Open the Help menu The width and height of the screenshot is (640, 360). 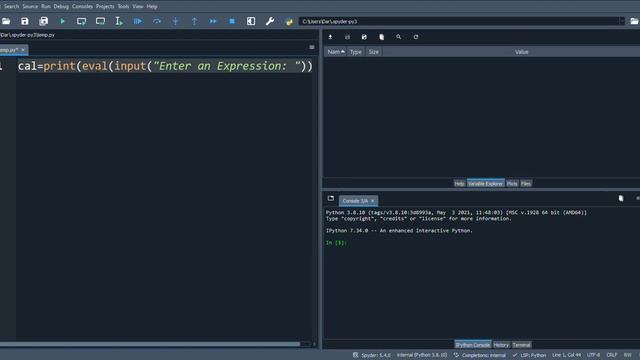tap(152, 6)
